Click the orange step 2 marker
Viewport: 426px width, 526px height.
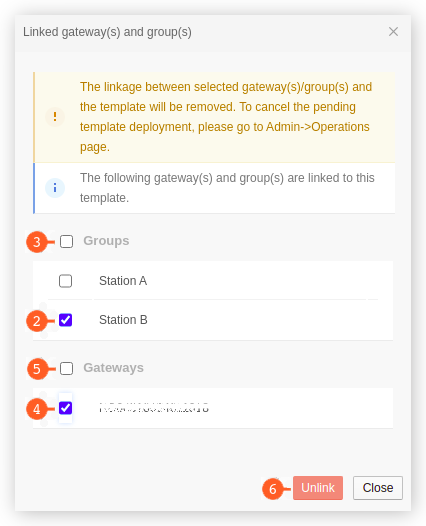[x=37, y=321]
